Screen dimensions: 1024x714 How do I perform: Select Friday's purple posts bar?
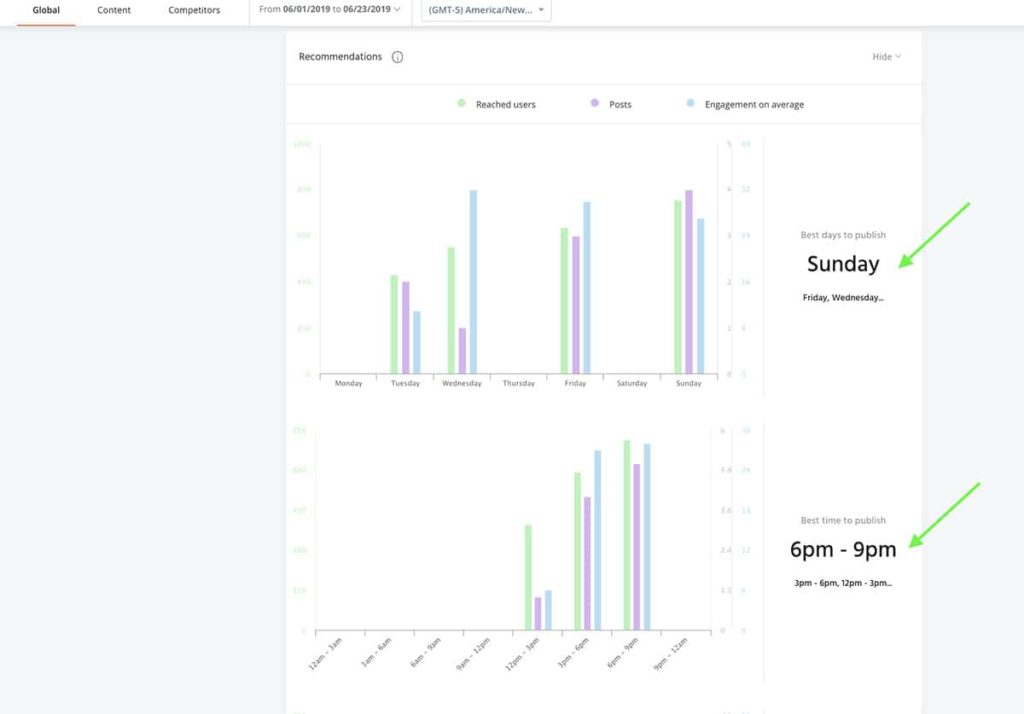pos(576,305)
